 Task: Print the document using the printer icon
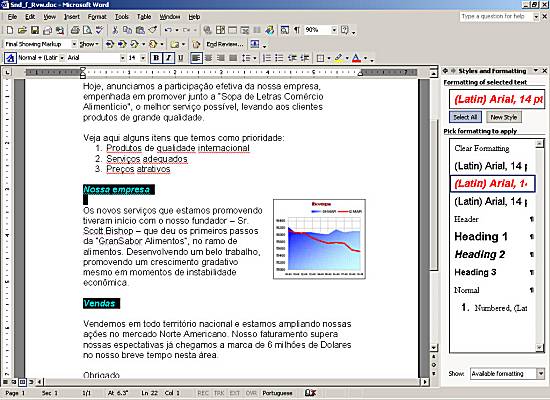tap(75, 30)
